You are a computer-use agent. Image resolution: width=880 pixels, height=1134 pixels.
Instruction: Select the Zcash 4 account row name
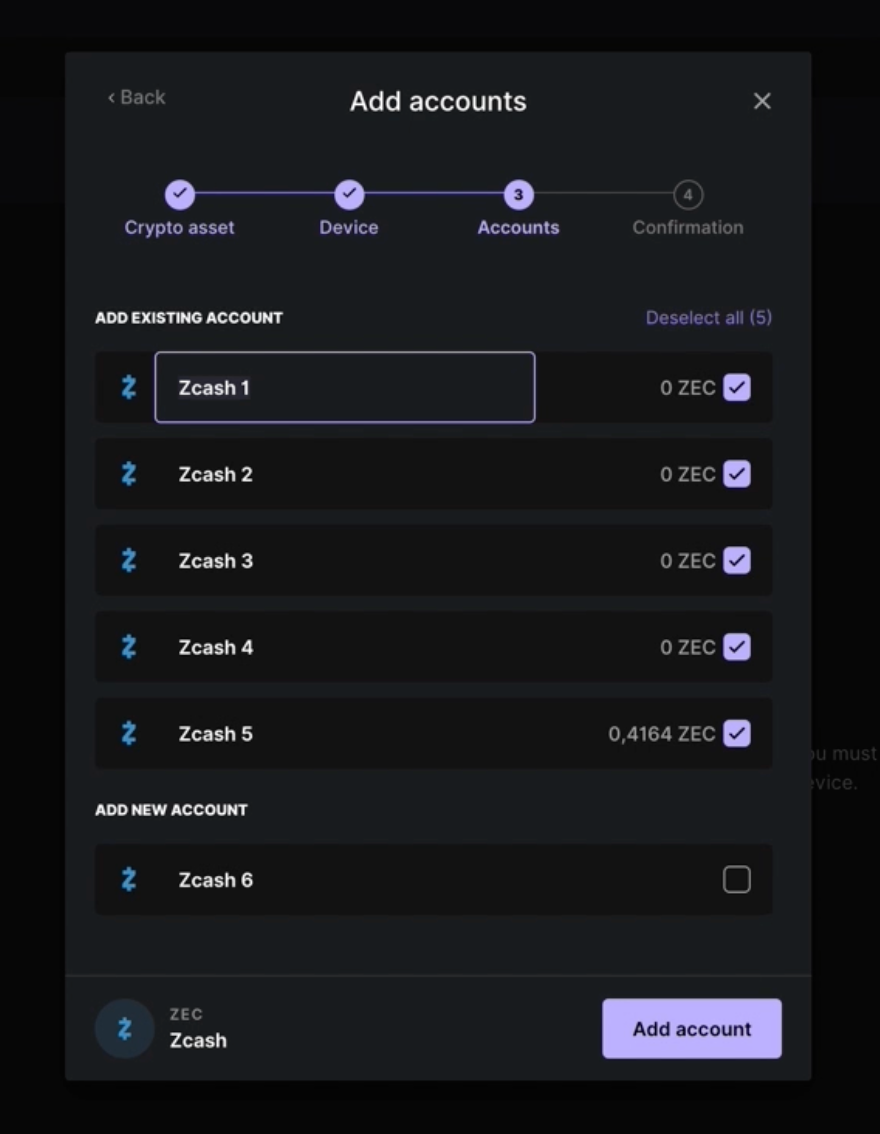[215, 647]
